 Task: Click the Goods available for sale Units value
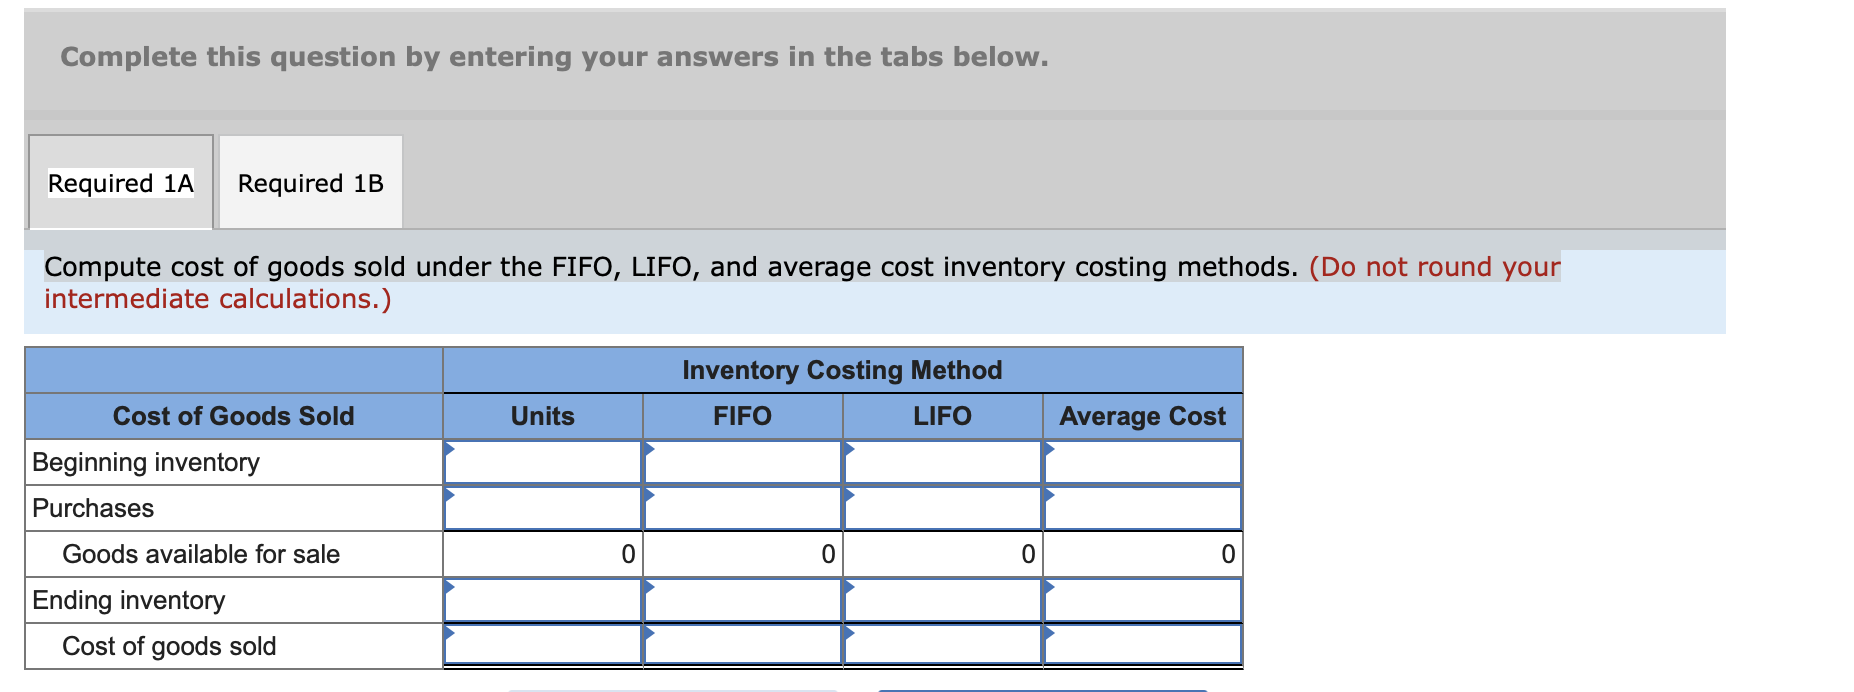(626, 553)
